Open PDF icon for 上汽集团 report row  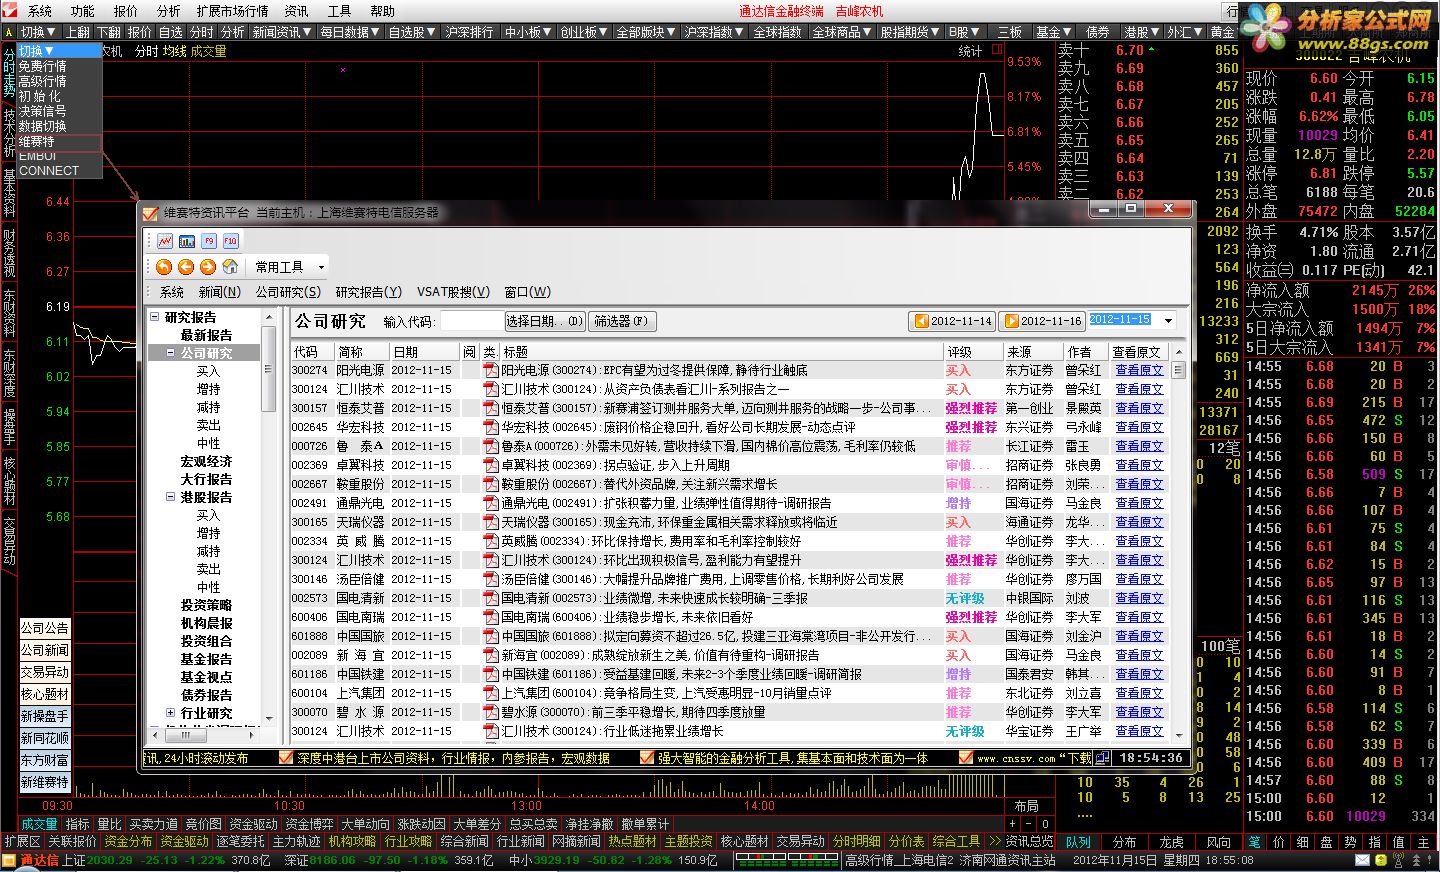click(x=491, y=693)
